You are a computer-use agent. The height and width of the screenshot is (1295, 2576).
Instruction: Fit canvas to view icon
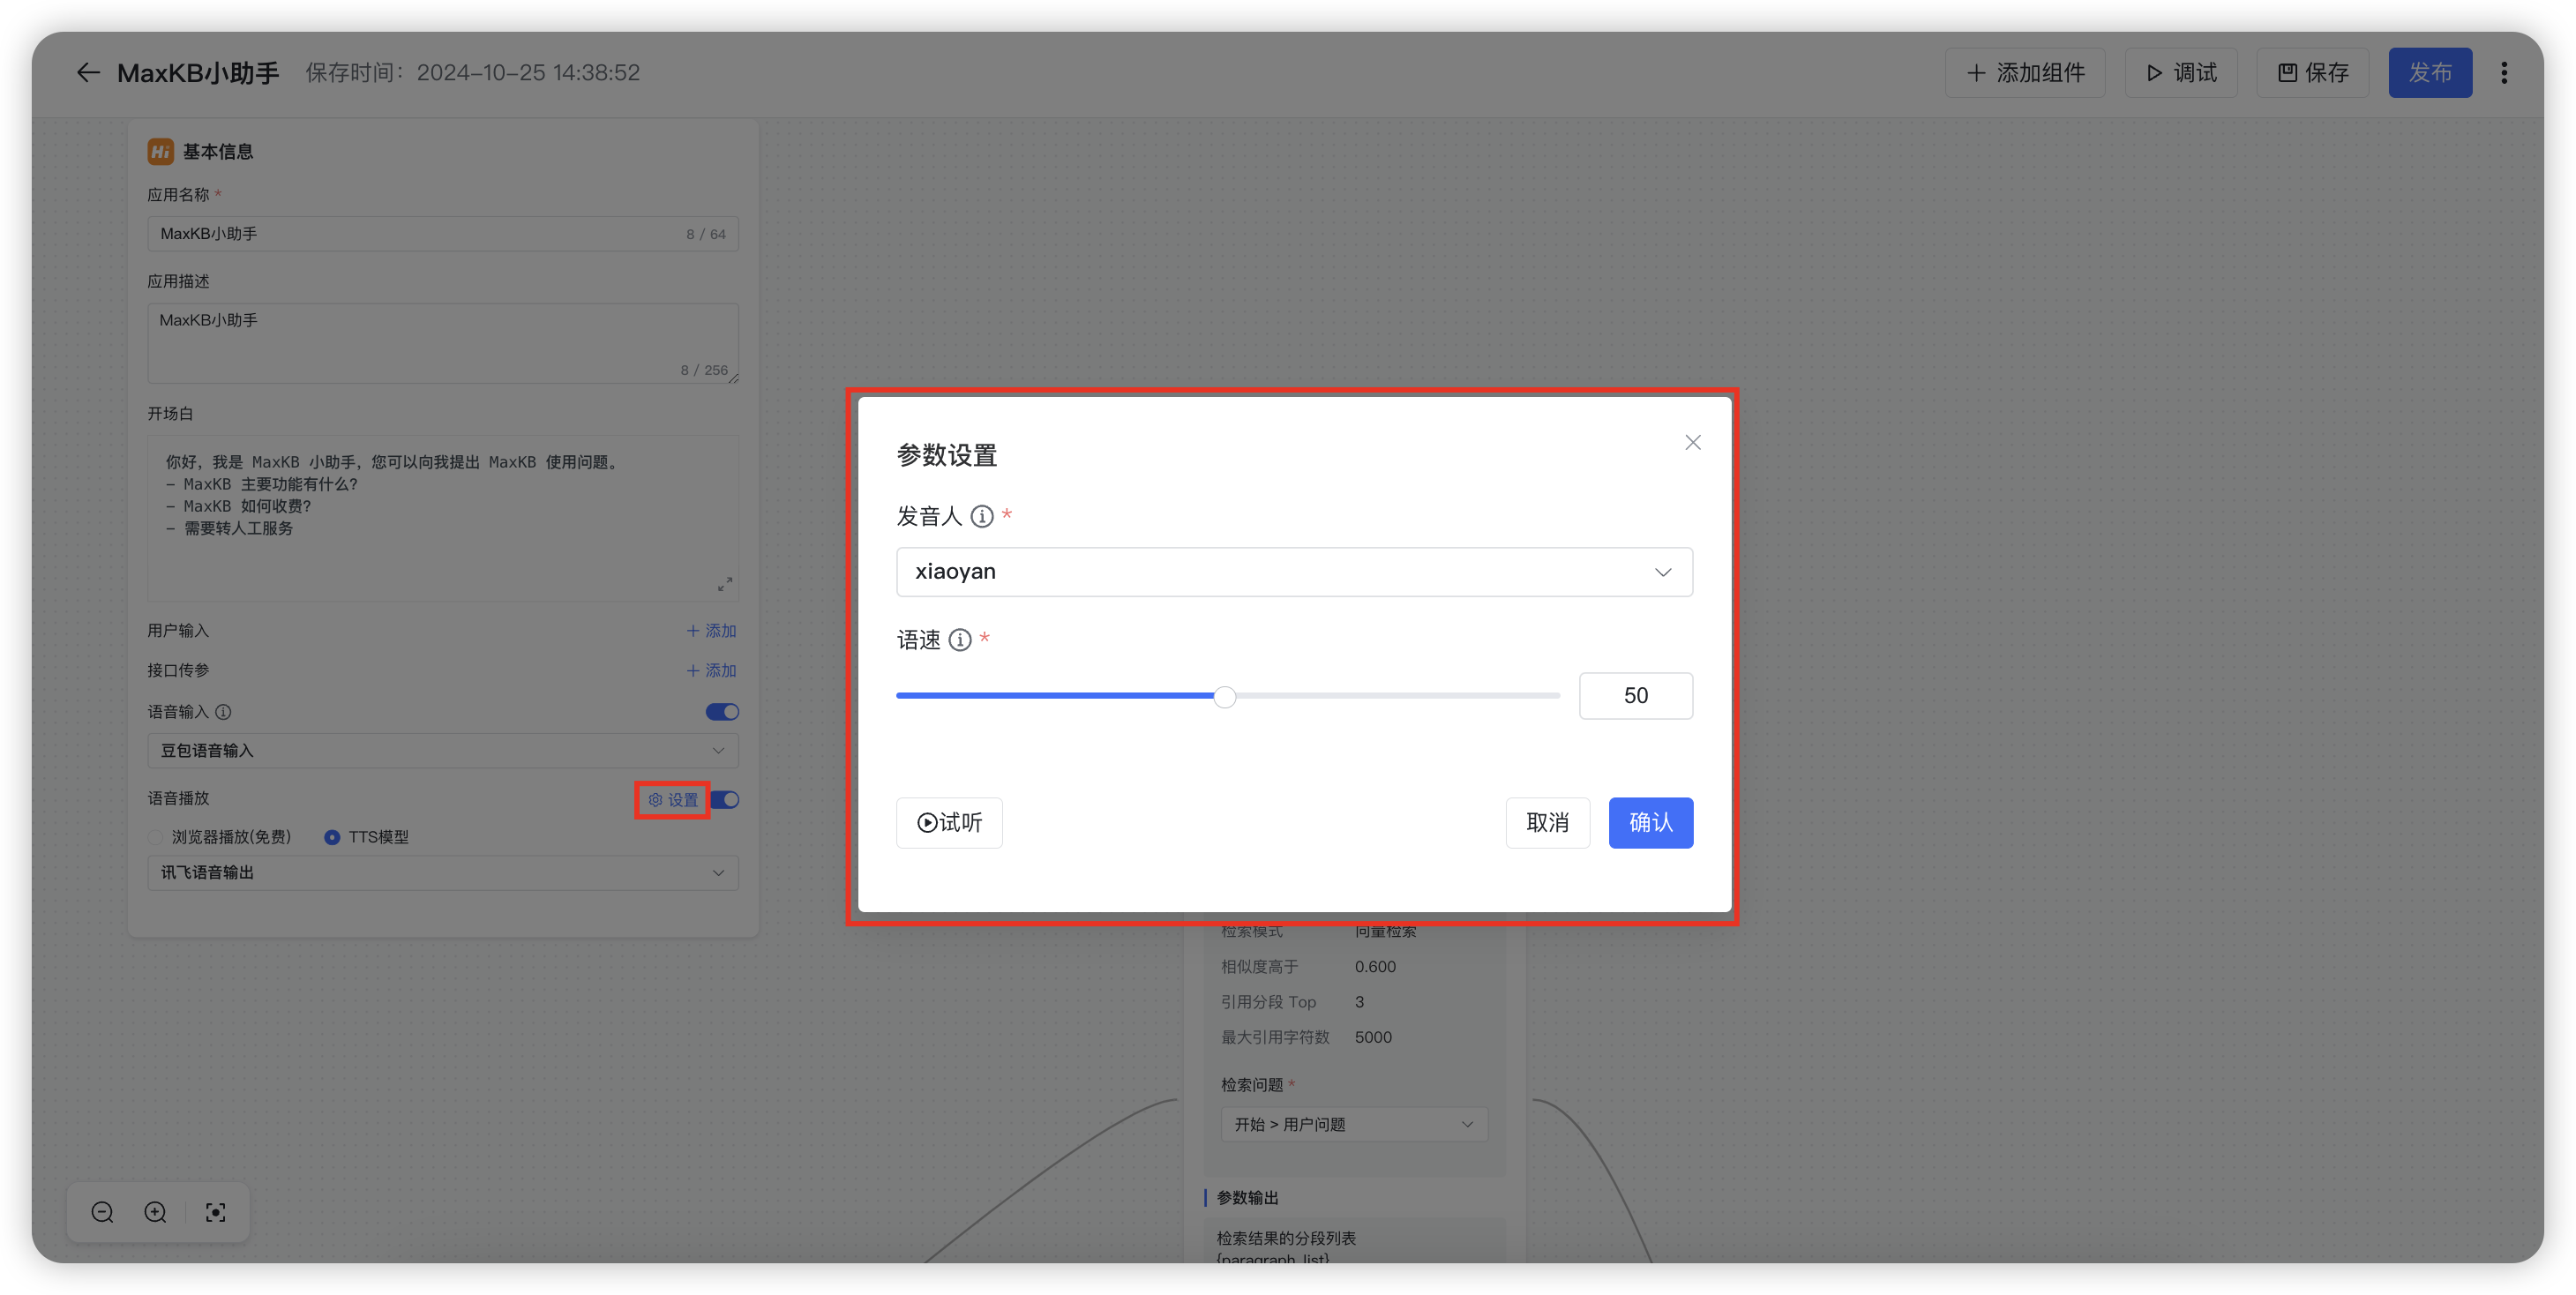point(215,1213)
